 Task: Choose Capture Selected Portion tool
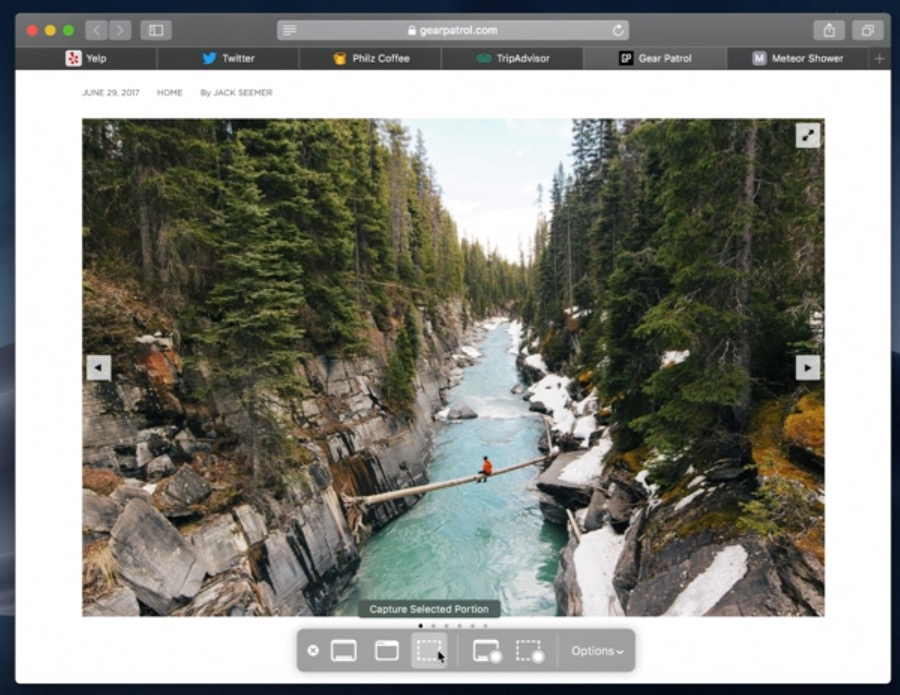click(429, 651)
